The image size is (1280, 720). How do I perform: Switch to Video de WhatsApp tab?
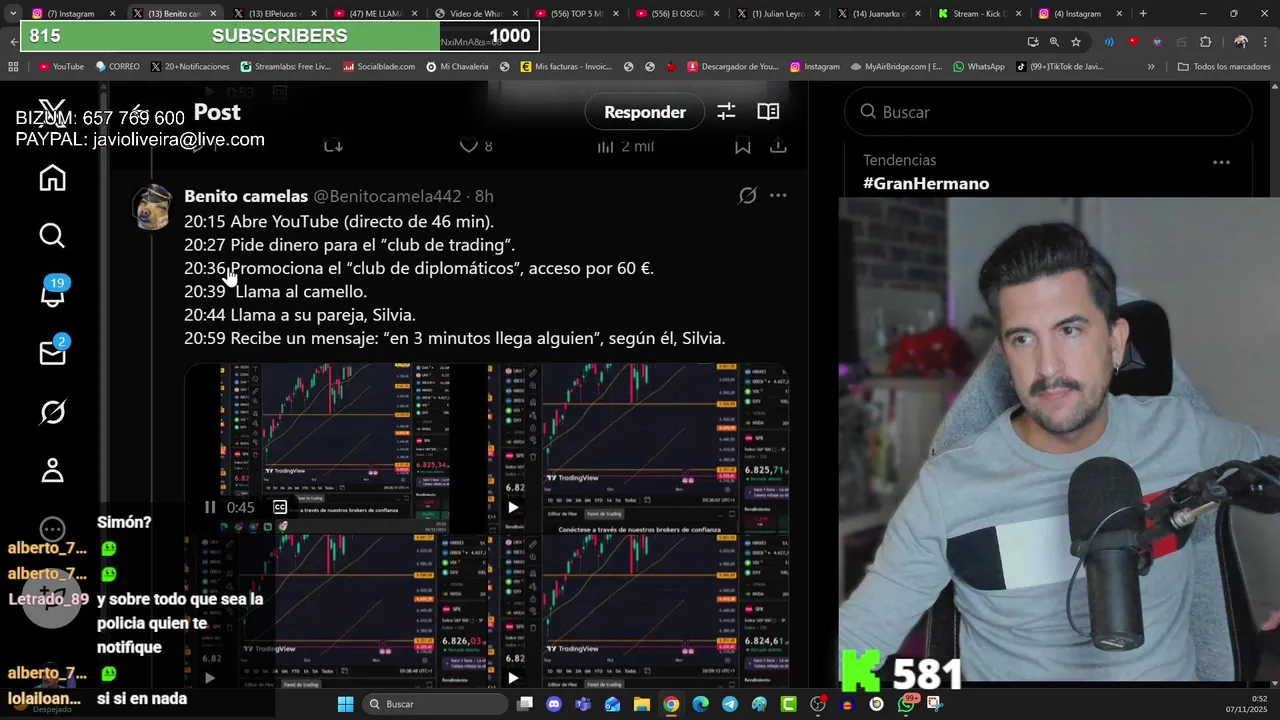point(475,14)
